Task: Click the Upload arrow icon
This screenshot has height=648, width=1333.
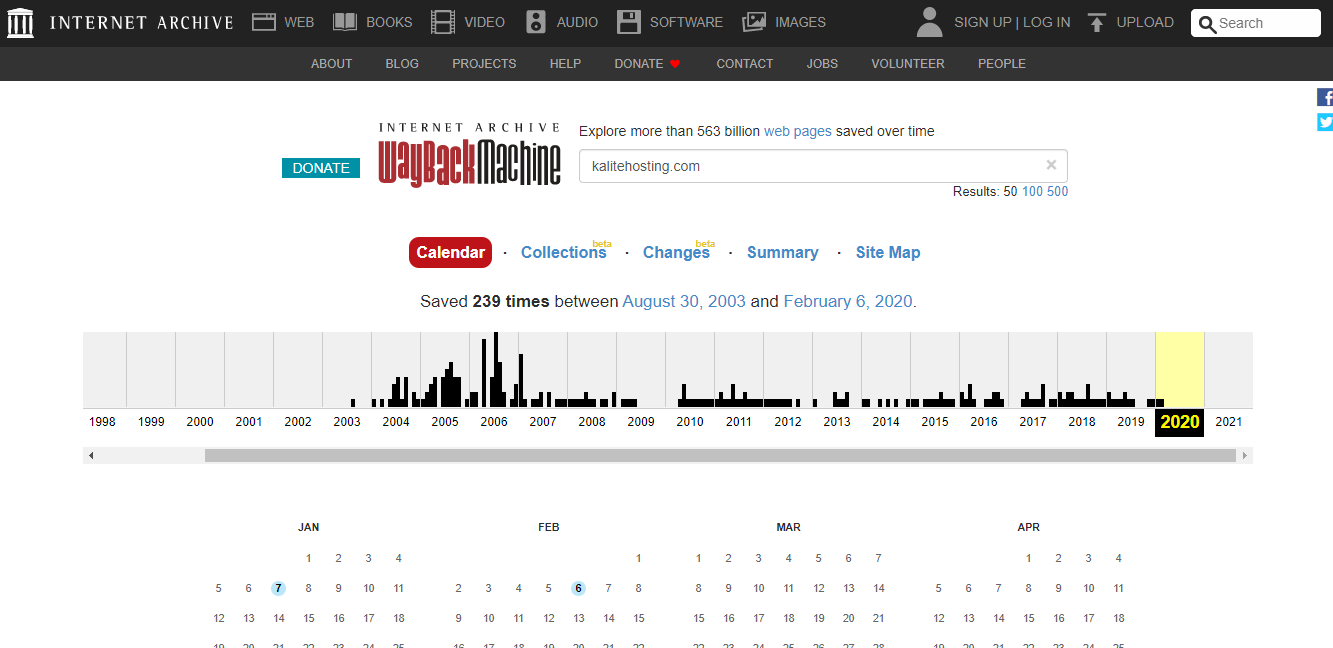Action: pyautogui.click(x=1097, y=22)
